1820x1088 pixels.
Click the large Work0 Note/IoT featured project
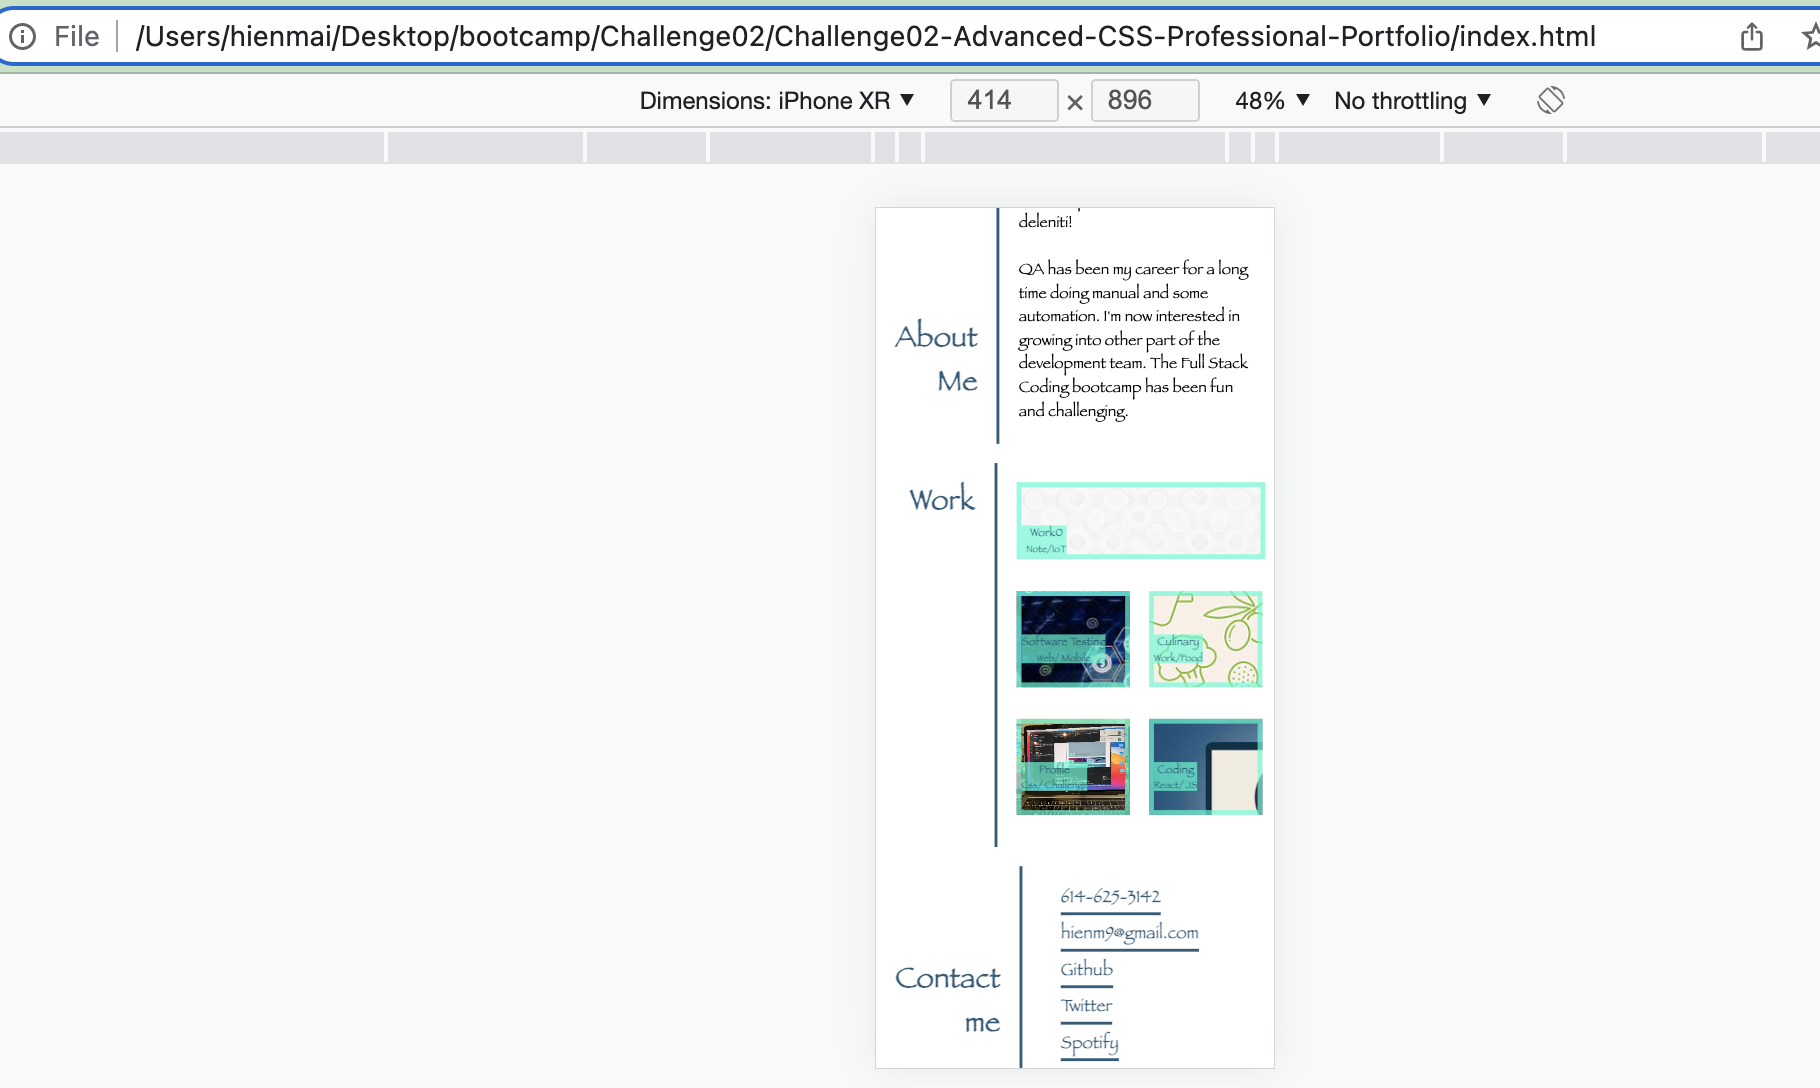[x=1140, y=520]
